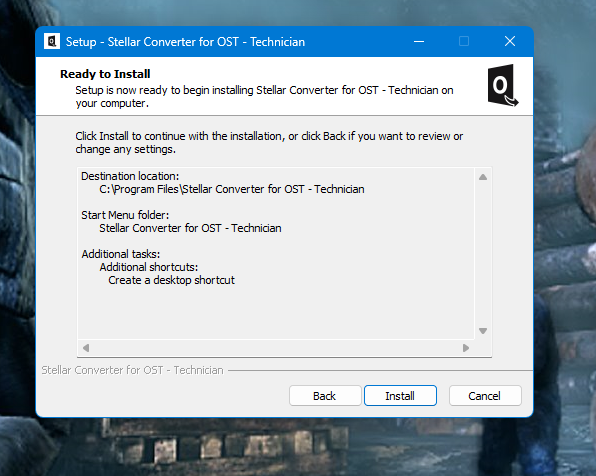Click the Destination location path text
Viewport: 596px width, 476px height.
coord(232,189)
